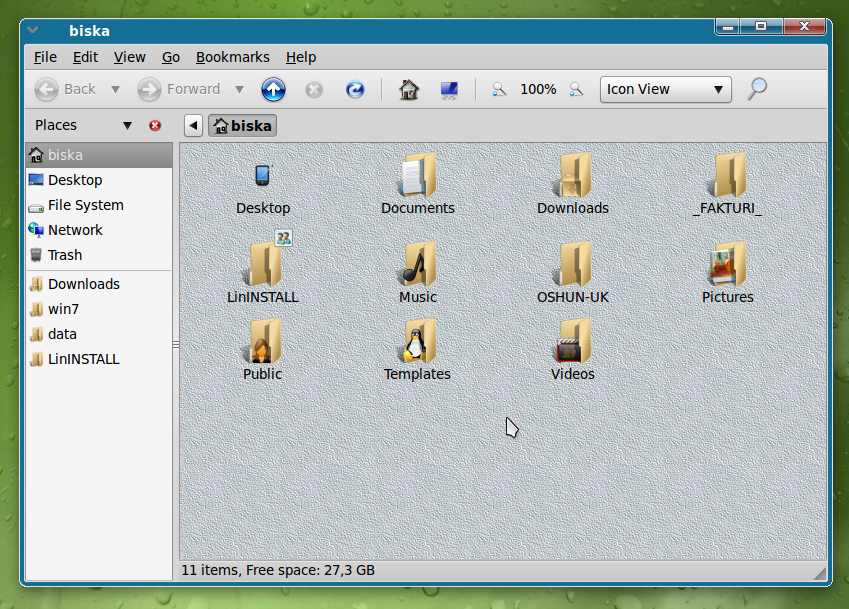Open the win7 bookmark
This screenshot has height=609, width=849.
[x=99, y=309]
